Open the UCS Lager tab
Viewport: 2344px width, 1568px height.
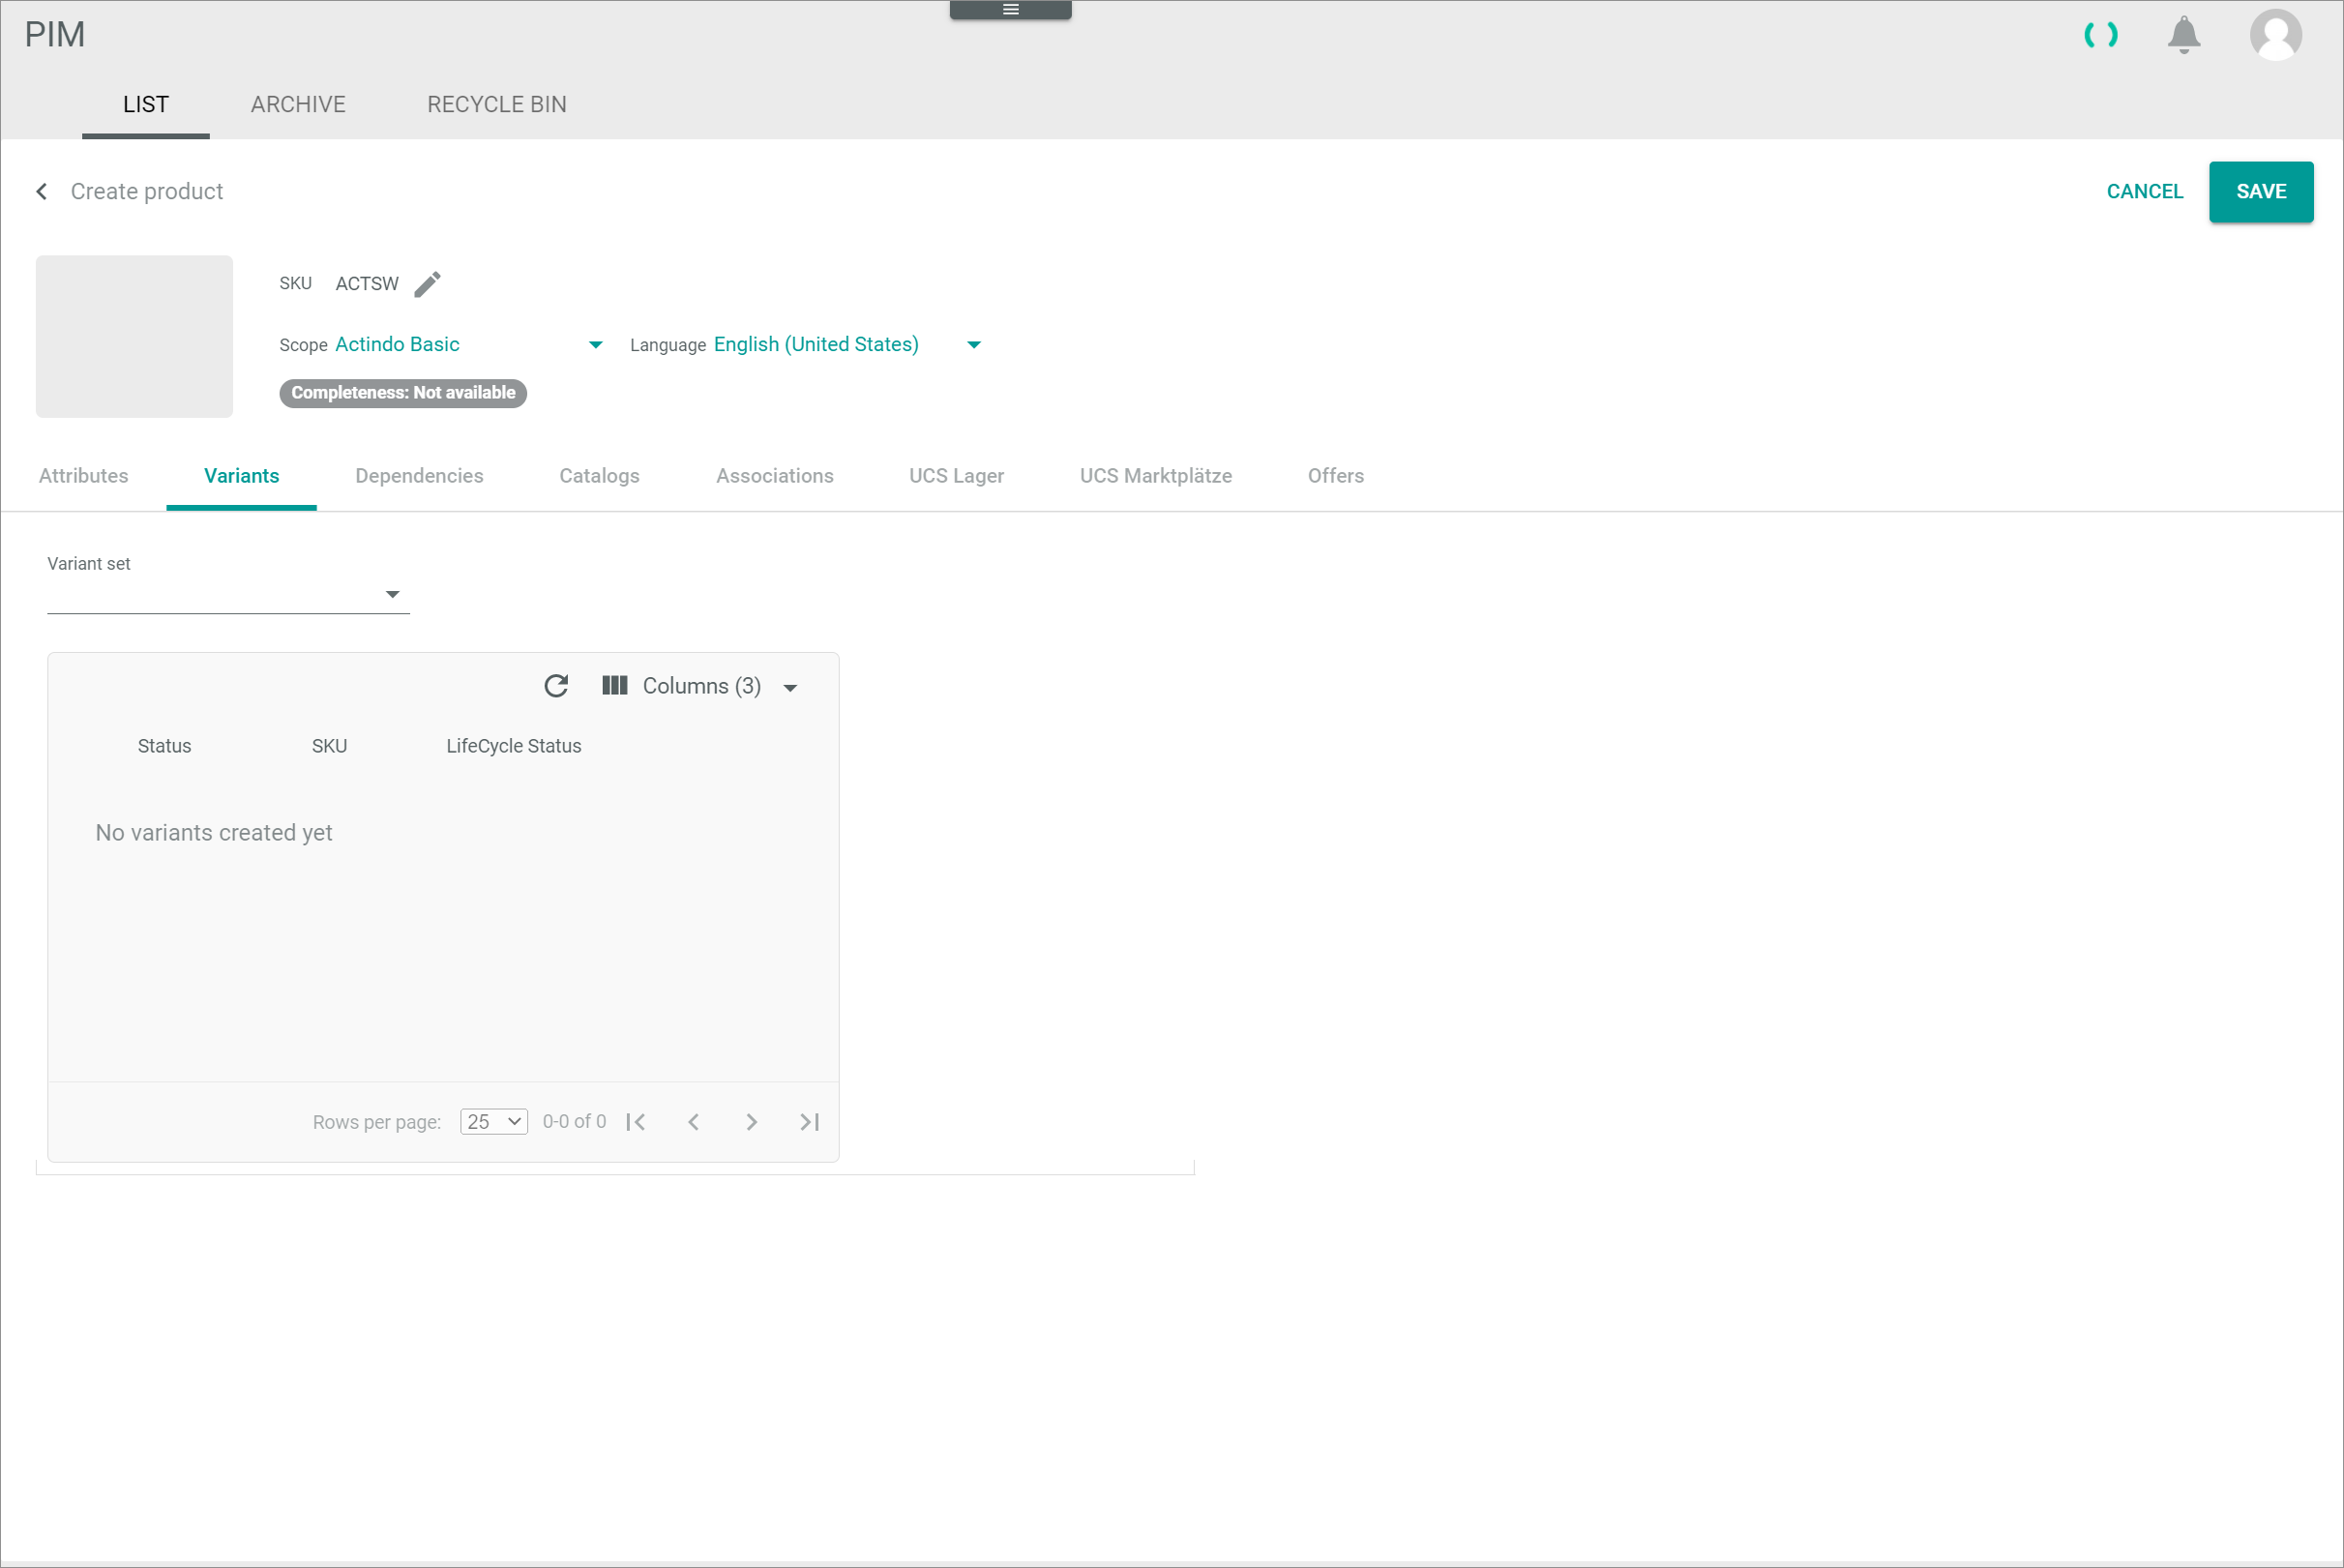[957, 476]
